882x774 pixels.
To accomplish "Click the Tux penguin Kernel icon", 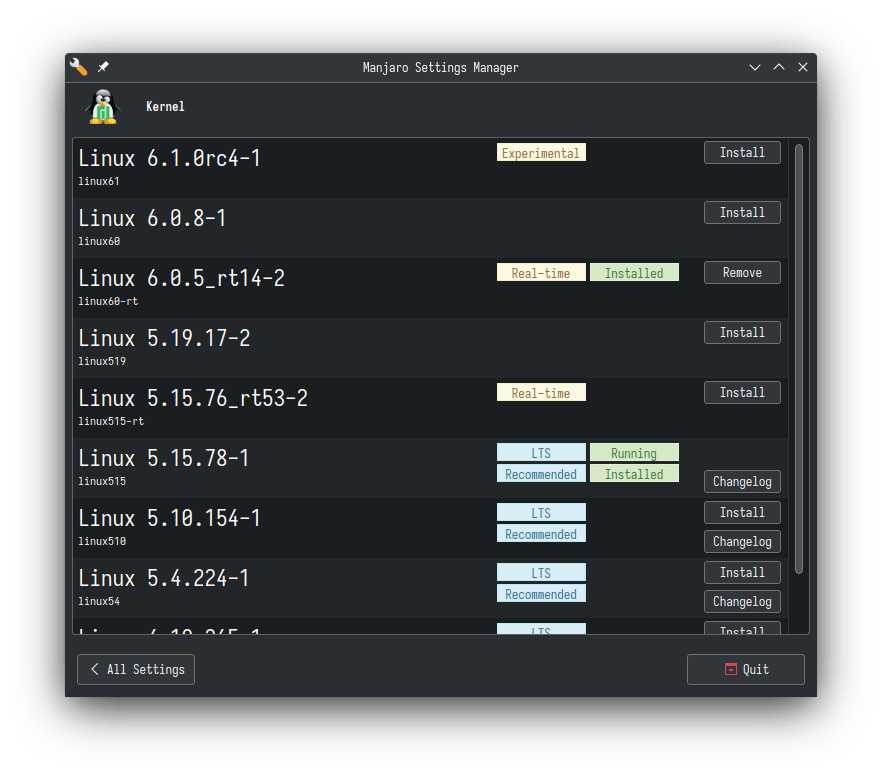I will click(103, 106).
